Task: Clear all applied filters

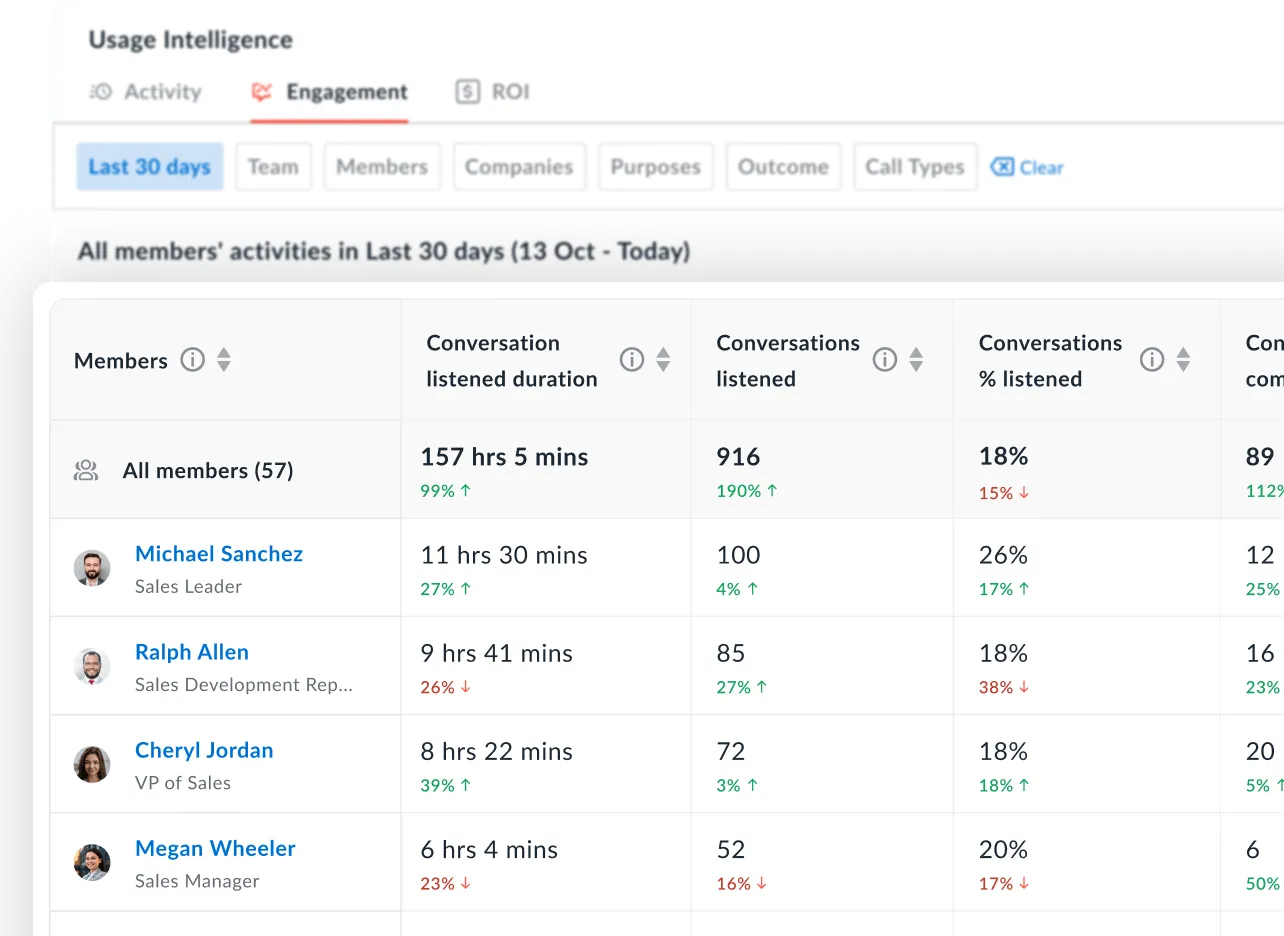Action: (1027, 167)
